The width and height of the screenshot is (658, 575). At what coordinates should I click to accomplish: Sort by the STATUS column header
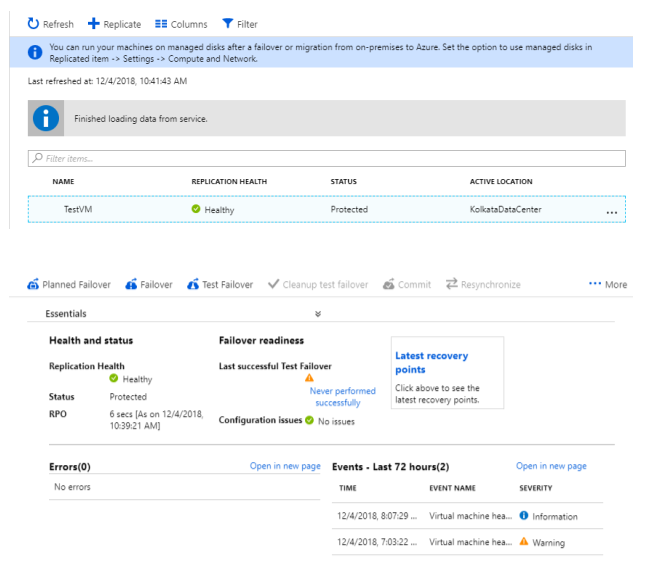pos(343,181)
